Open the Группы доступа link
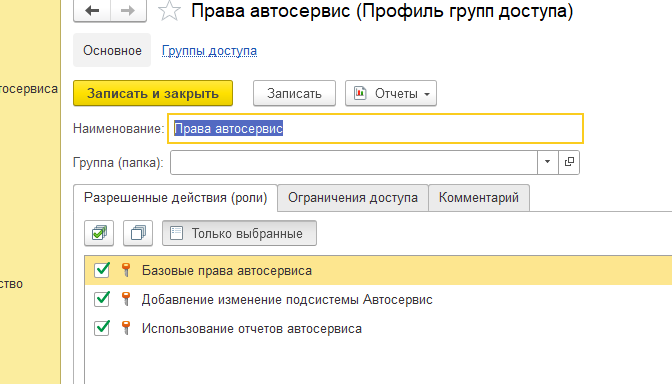672x384 pixels. tap(209, 51)
